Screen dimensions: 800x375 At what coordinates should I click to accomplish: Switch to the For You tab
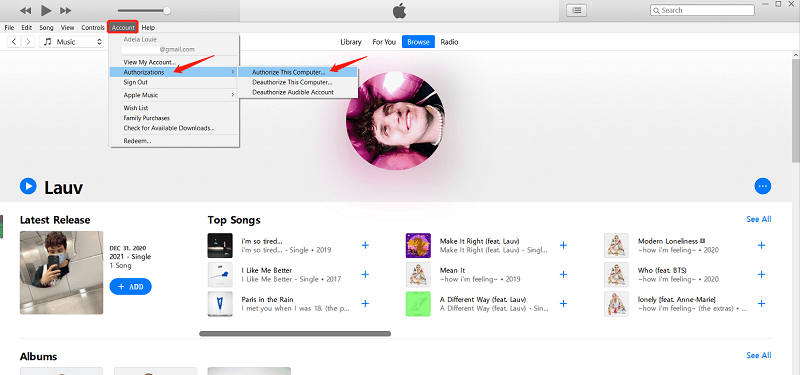(x=384, y=42)
